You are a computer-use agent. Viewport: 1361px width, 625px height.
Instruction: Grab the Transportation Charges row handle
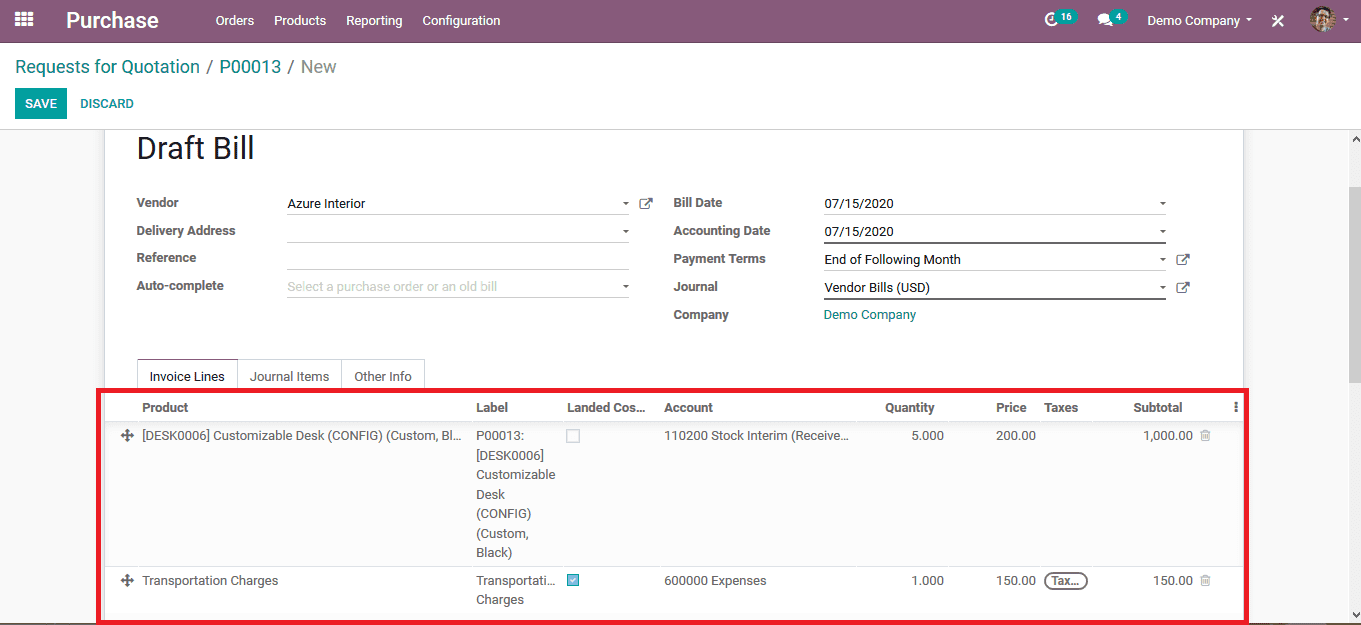(127, 580)
